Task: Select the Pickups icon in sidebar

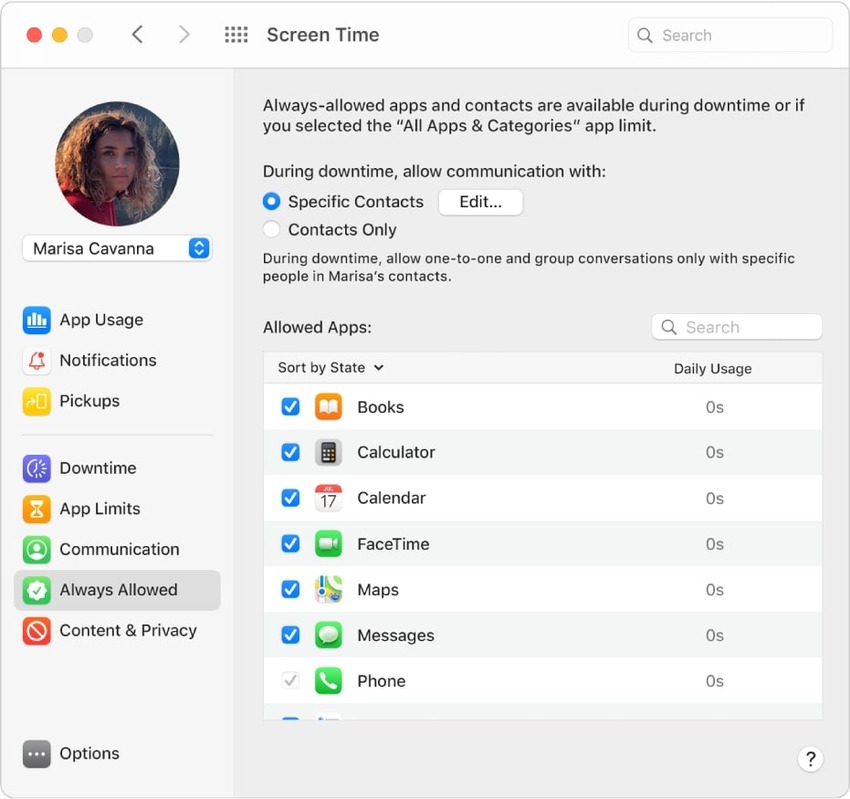Action: (x=37, y=402)
